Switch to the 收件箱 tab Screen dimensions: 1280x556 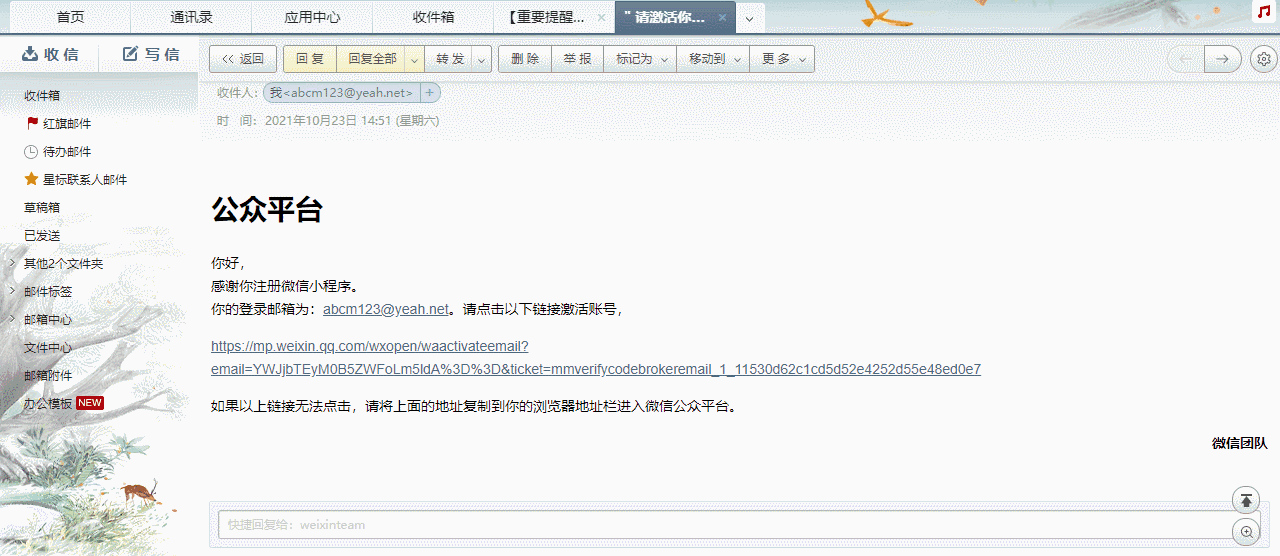433,18
